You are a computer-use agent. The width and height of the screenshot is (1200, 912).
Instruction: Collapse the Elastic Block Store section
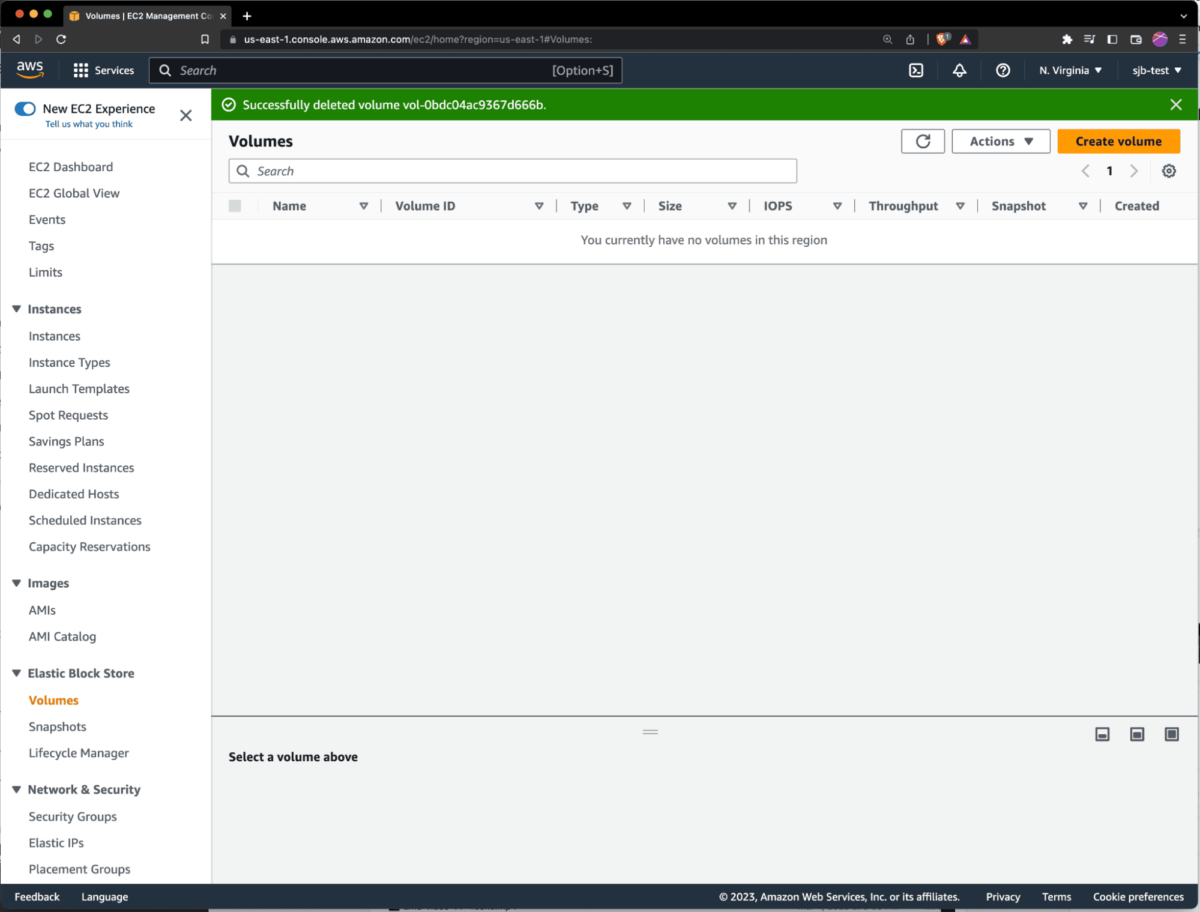pos(15,673)
